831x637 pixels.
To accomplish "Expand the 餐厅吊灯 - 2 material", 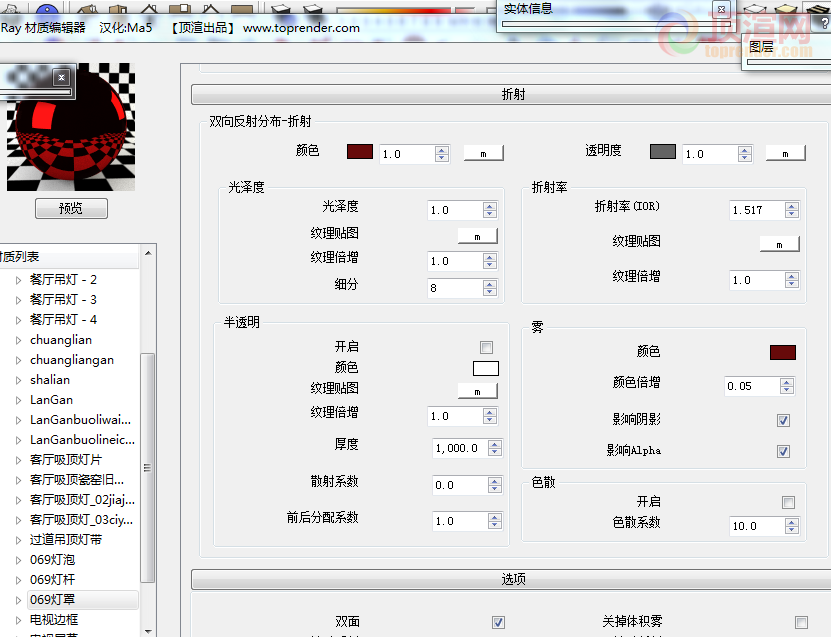I will pyautogui.click(x=18, y=280).
